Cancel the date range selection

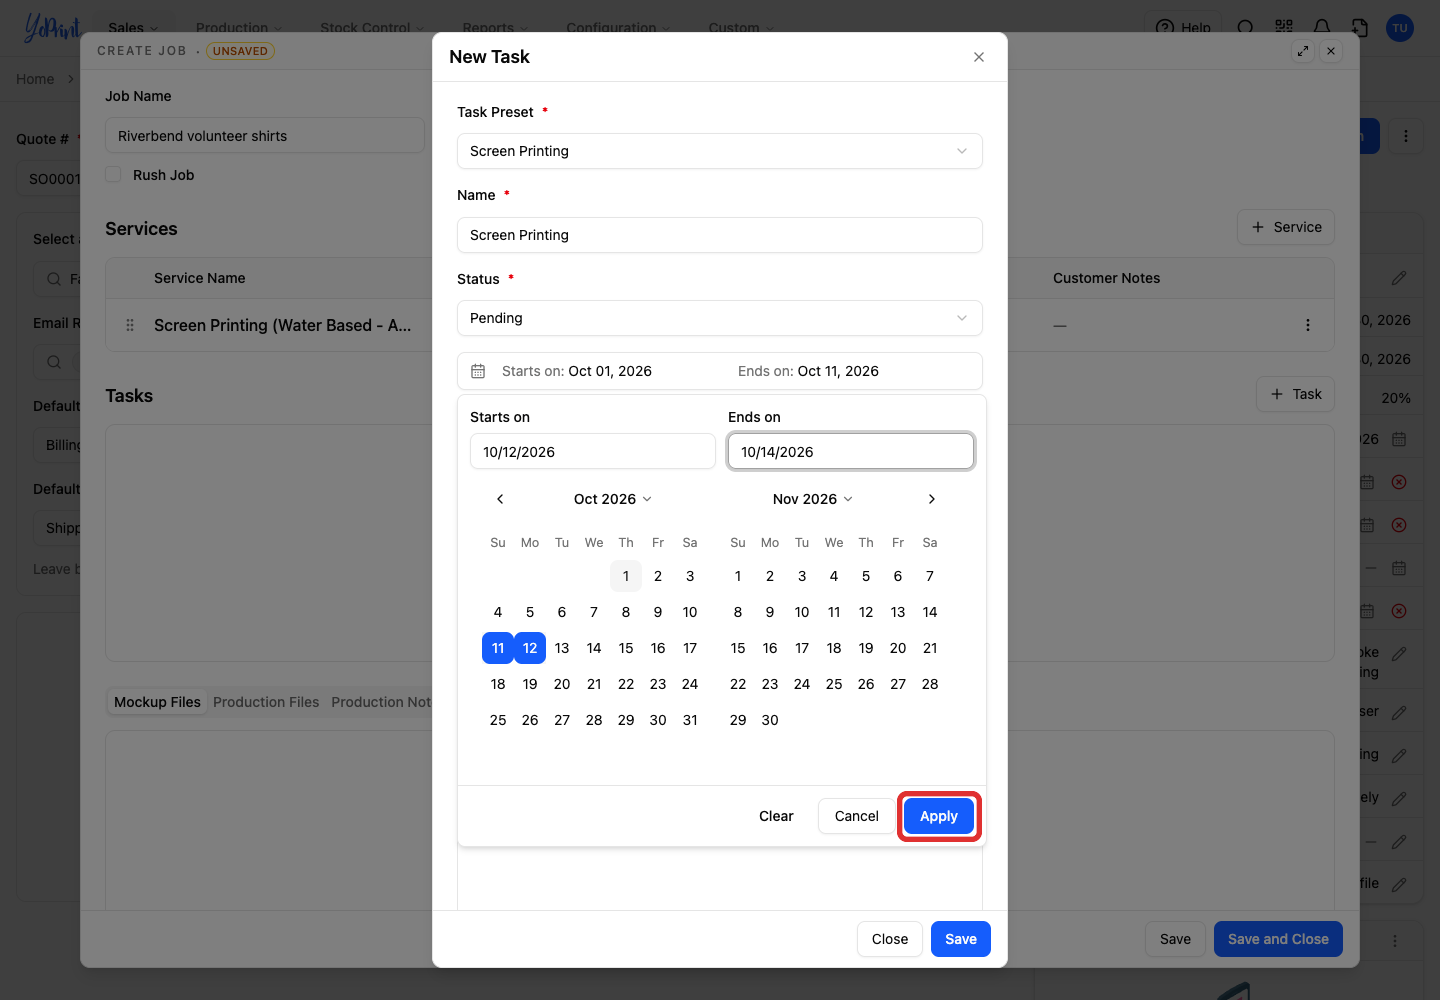[x=857, y=816]
